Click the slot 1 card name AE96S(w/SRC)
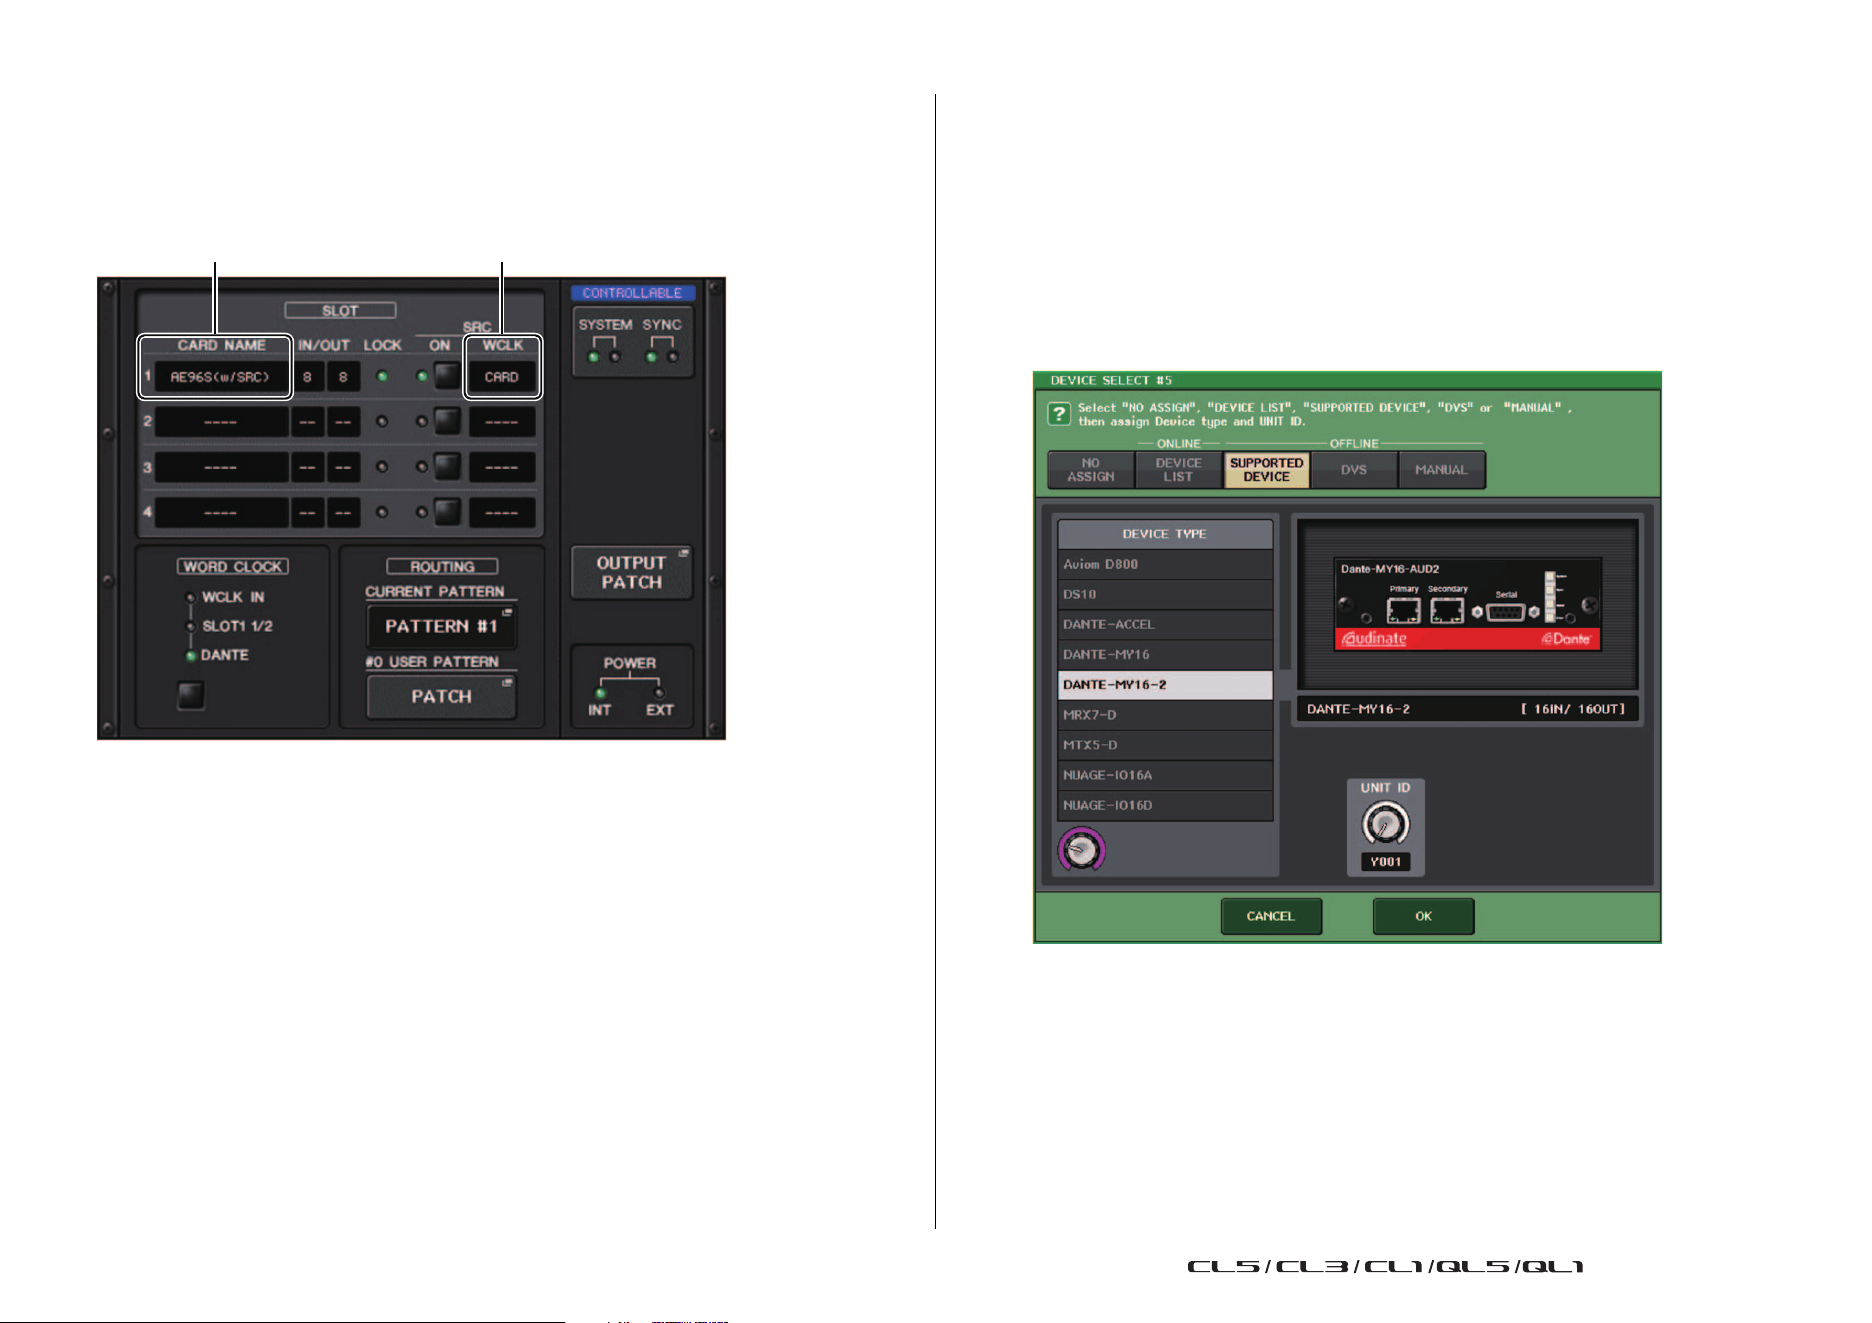This screenshot has height=1323, width=1872. [221, 377]
